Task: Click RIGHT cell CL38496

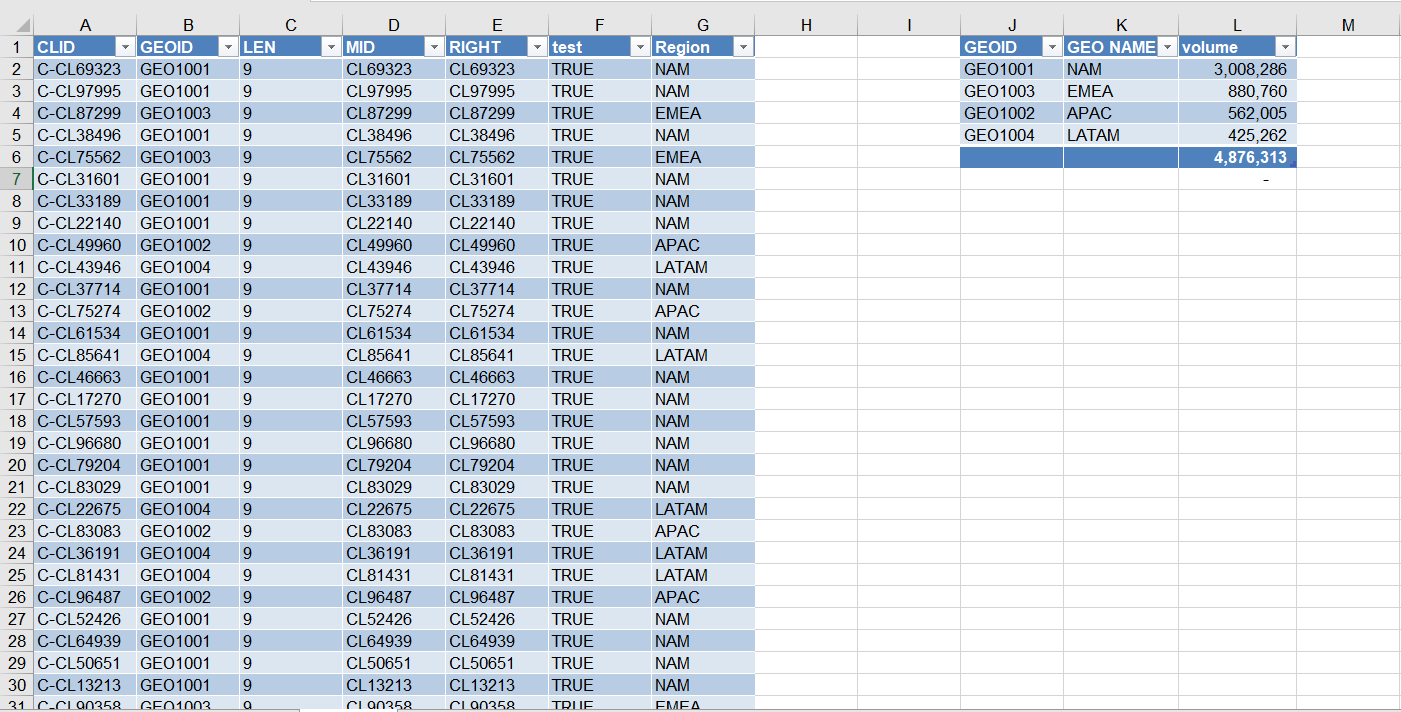Action: coord(497,135)
